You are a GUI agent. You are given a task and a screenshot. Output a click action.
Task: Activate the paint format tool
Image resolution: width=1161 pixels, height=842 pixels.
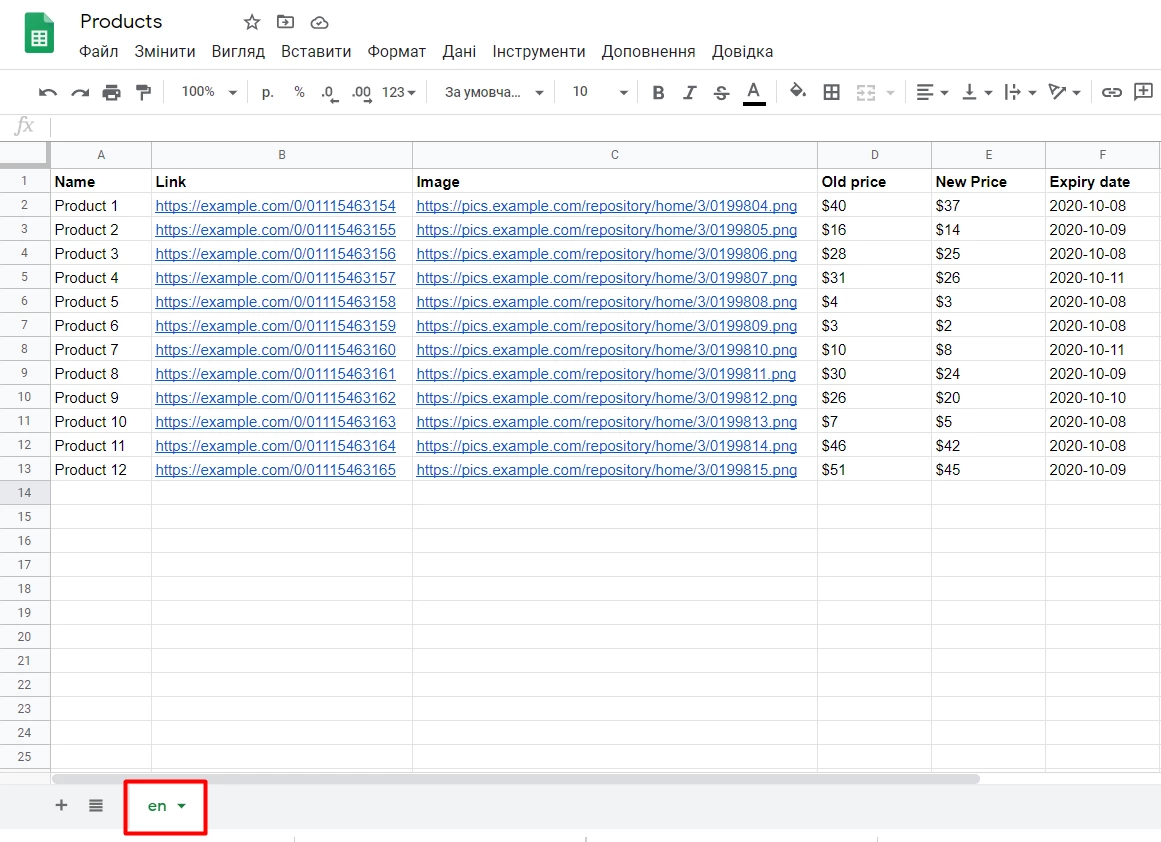coord(143,93)
